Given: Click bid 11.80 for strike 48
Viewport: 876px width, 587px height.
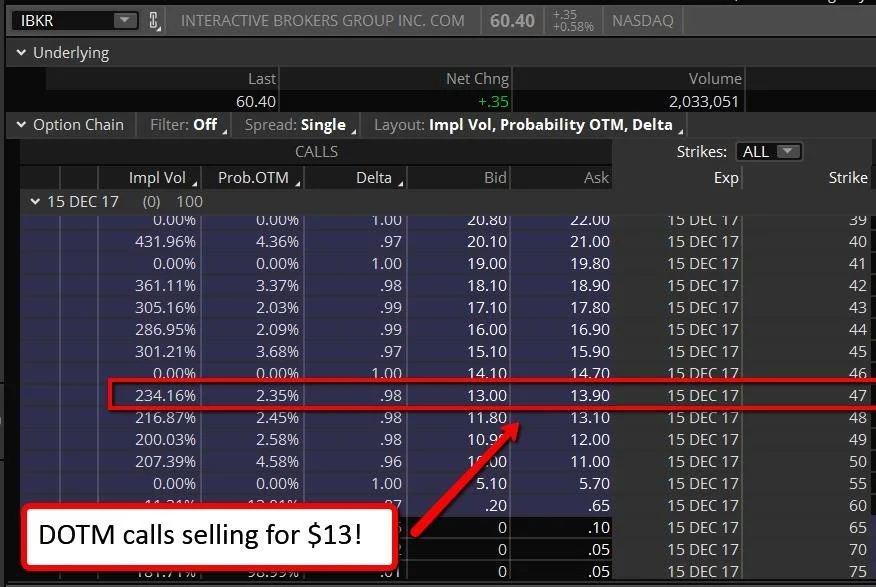Looking at the screenshot, I should pyautogui.click(x=487, y=417).
